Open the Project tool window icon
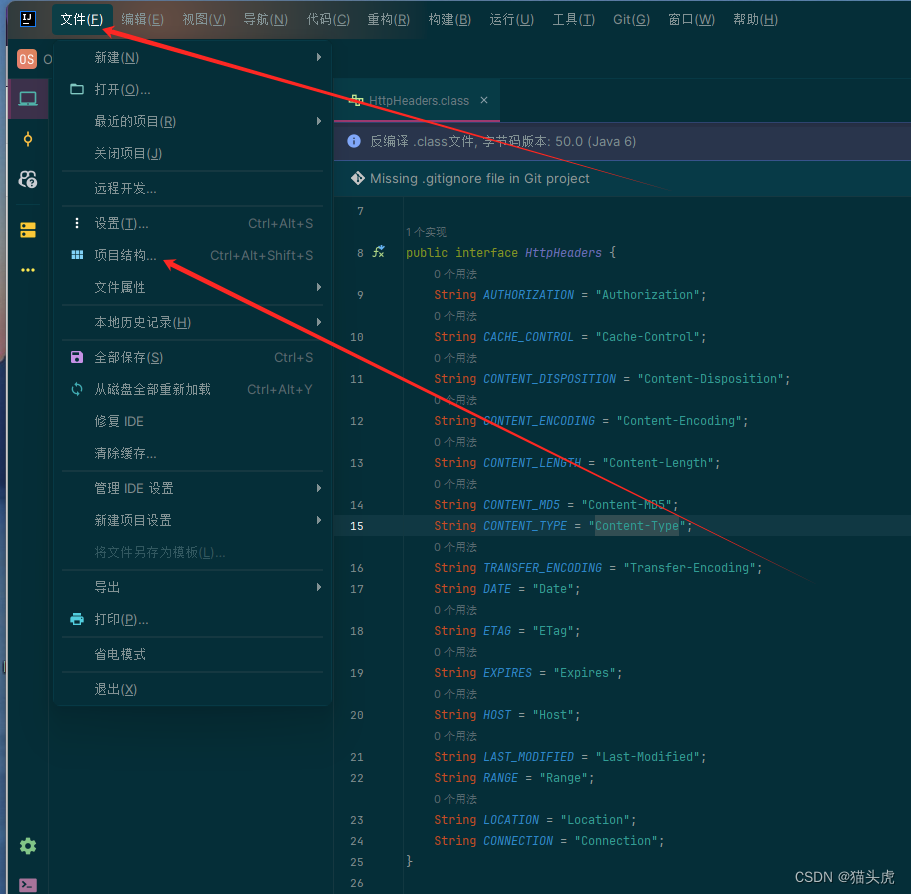Viewport: 911px width, 894px height. [x=27, y=99]
